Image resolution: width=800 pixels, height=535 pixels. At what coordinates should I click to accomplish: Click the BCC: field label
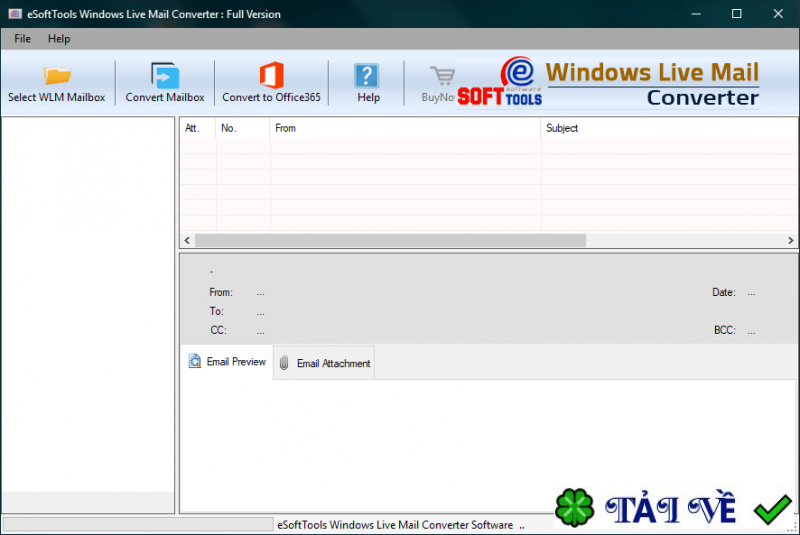(725, 330)
